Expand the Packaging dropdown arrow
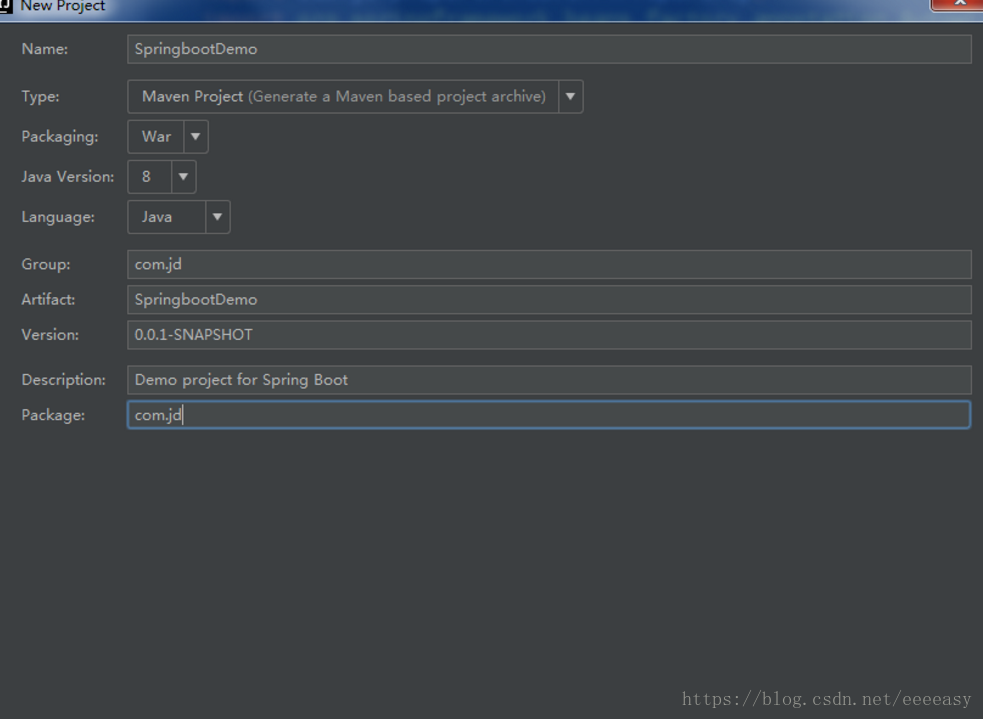The width and height of the screenshot is (983, 719). pyautogui.click(x=196, y=137)
